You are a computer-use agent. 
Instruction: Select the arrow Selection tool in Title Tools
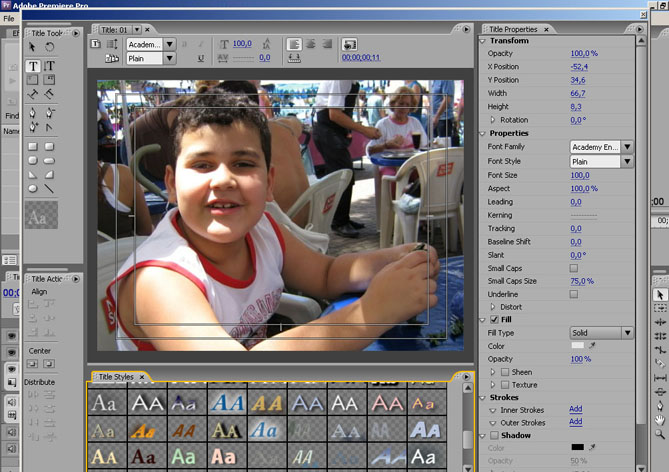pyautogui.click(x=33, y=47)
